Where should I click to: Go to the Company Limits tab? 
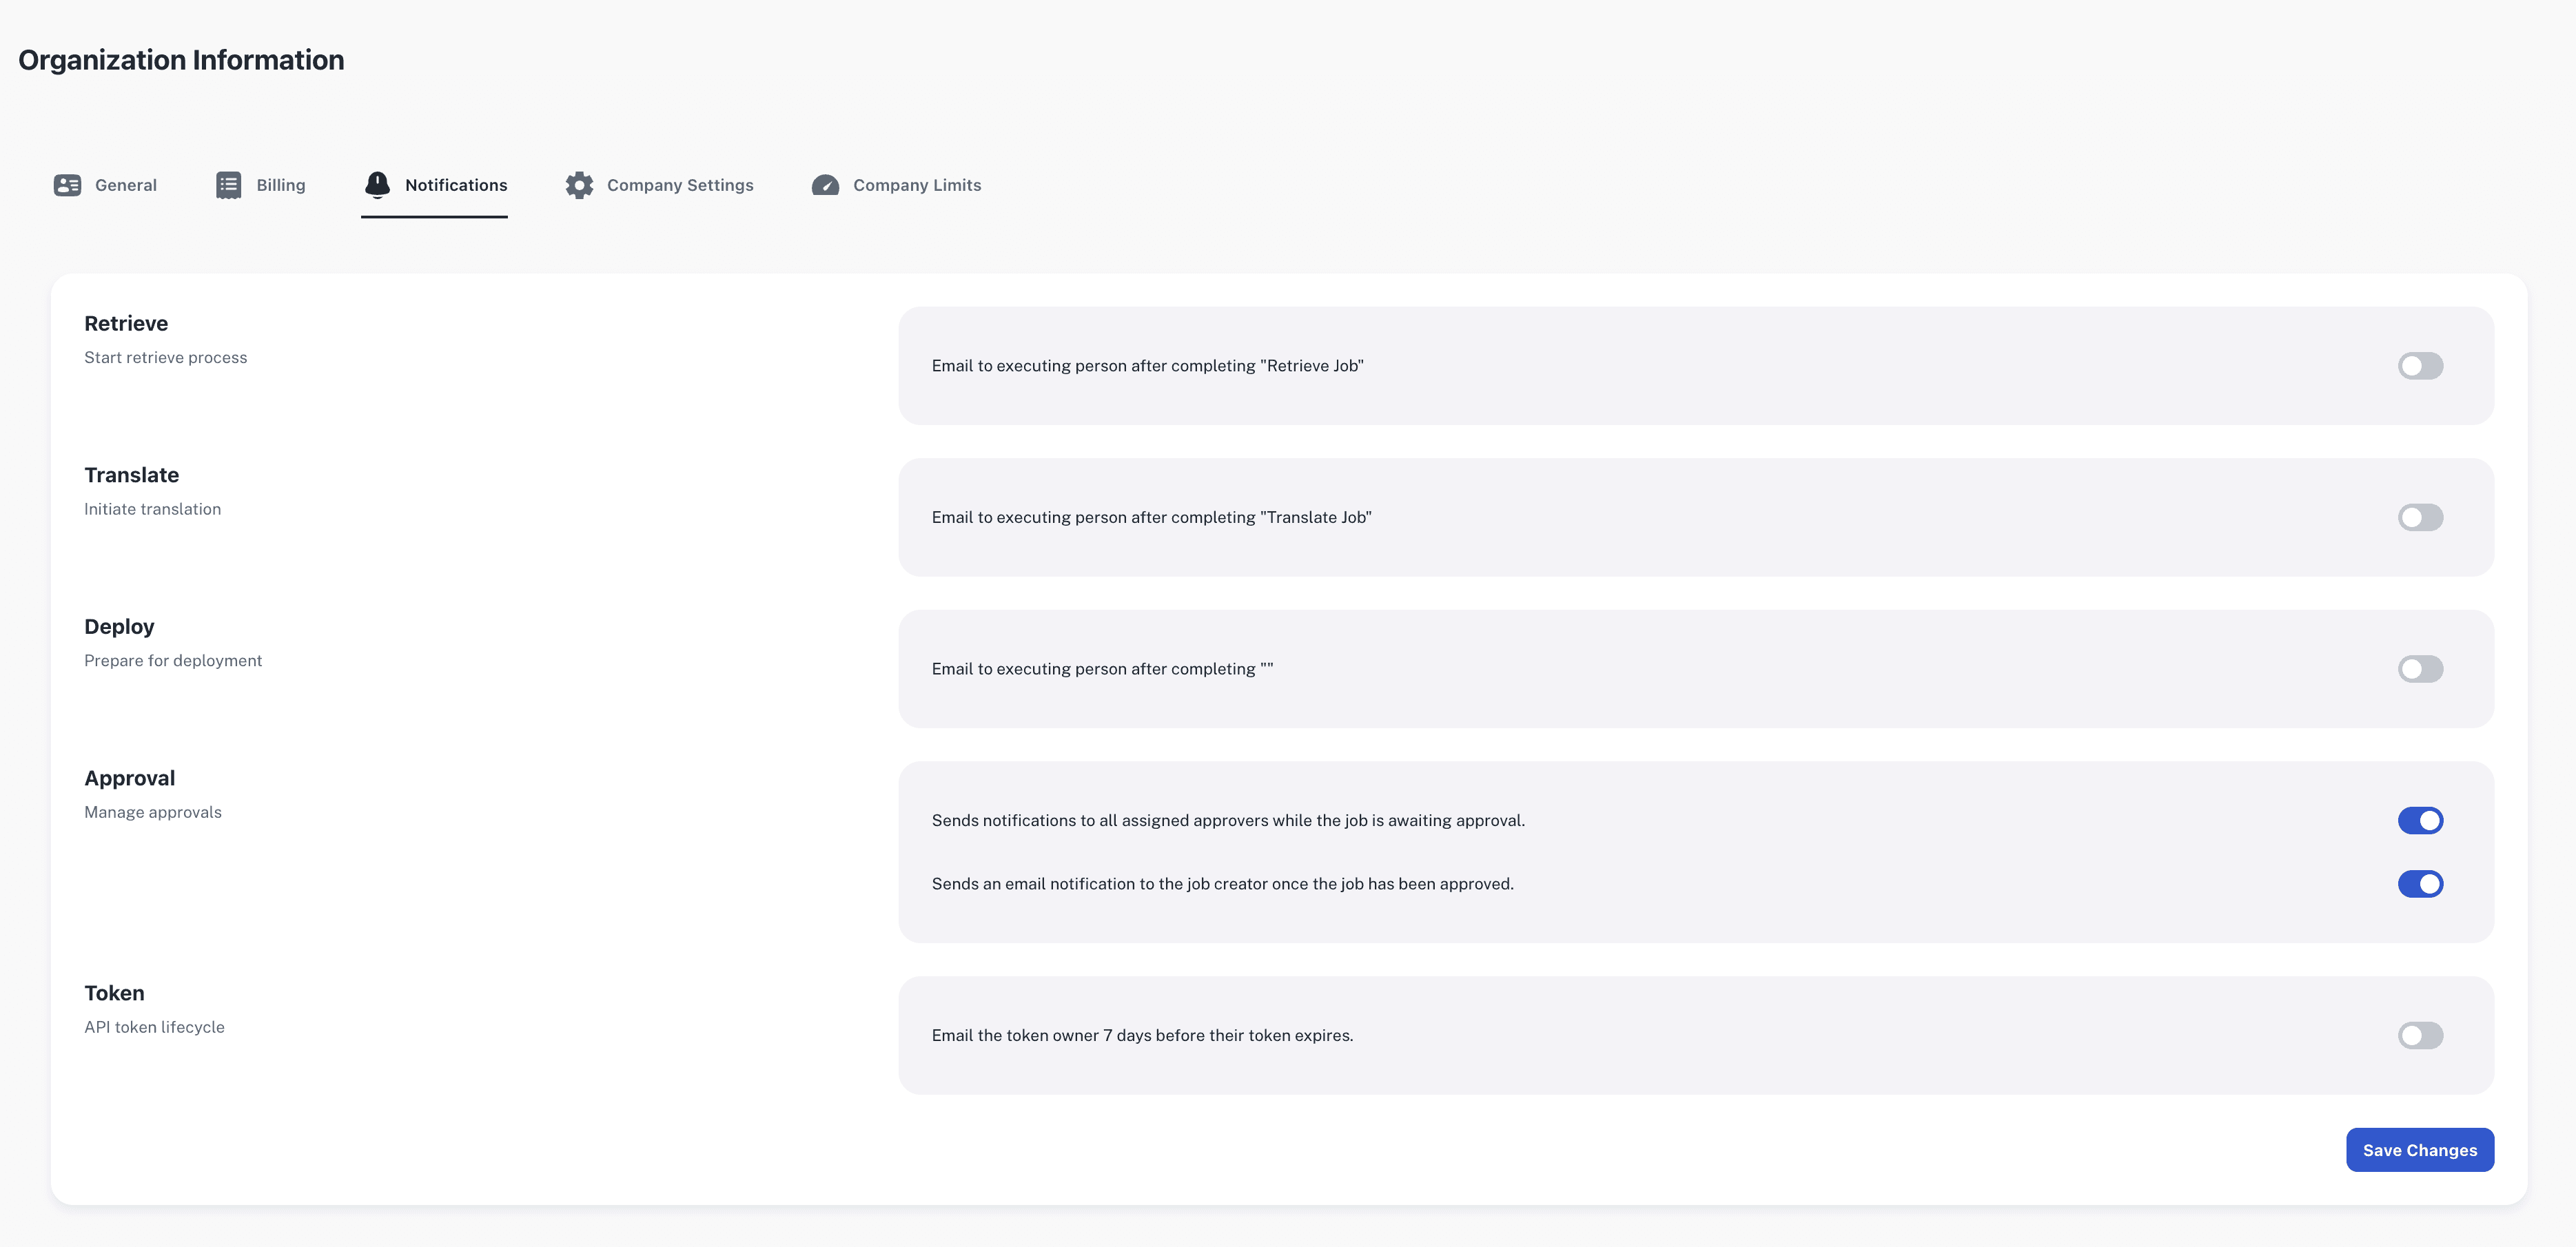(x=896, y=185)
